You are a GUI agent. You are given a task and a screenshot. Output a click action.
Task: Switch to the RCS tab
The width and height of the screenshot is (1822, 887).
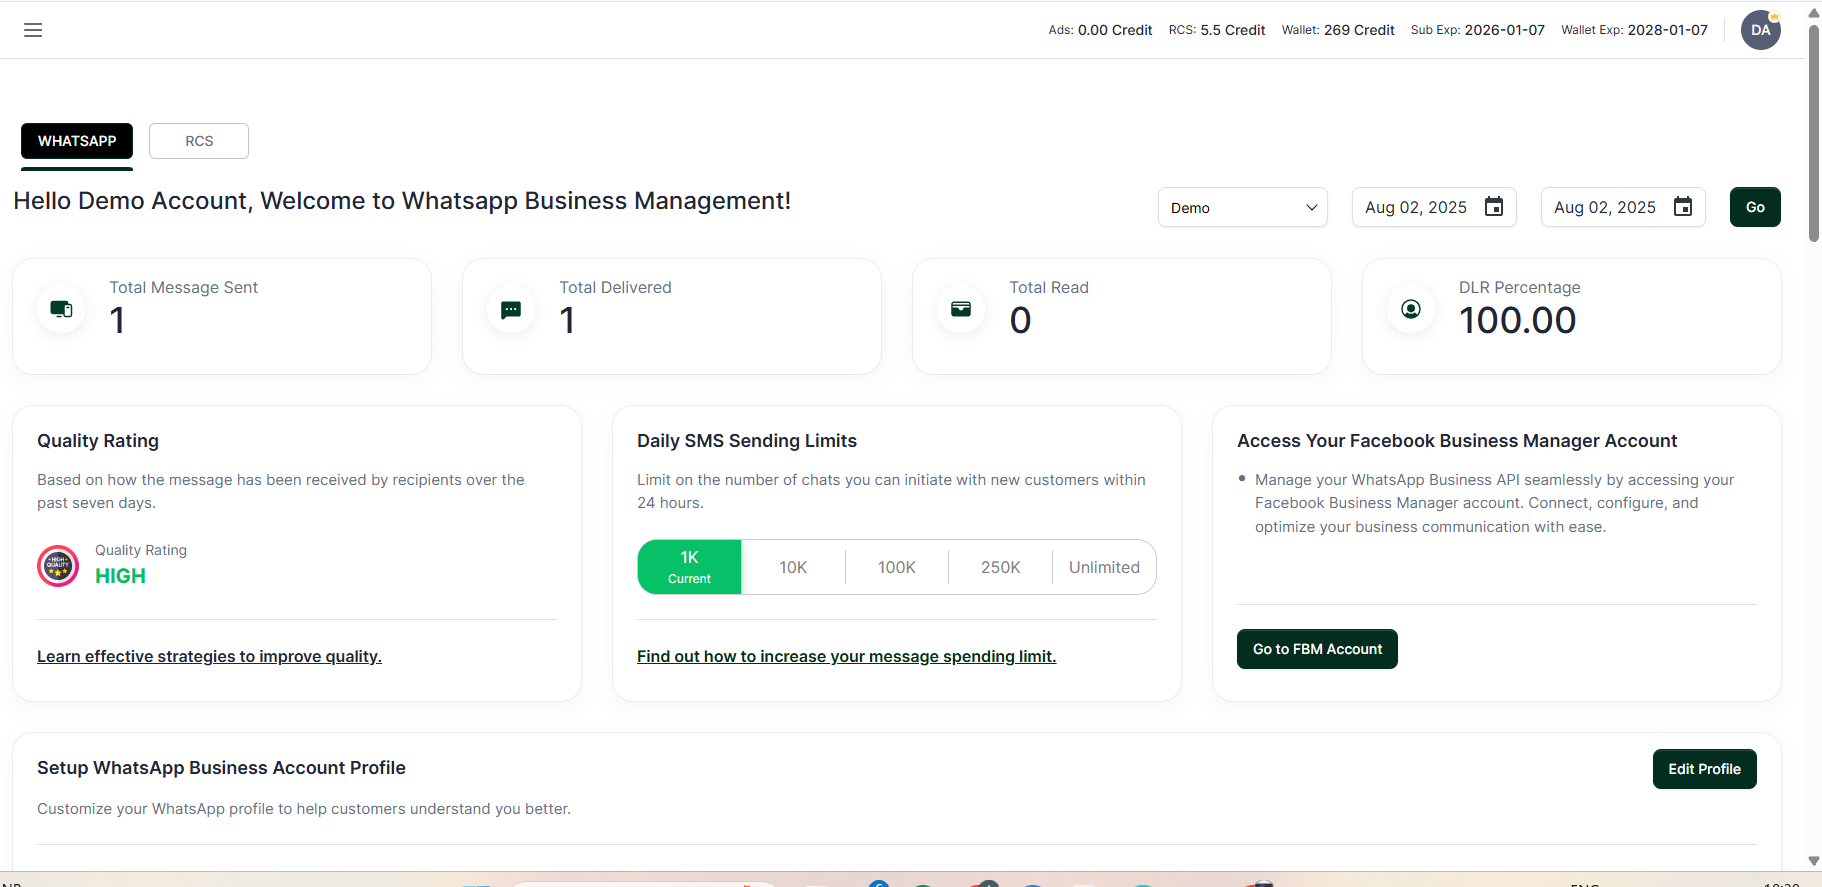(x=199, y=141)
